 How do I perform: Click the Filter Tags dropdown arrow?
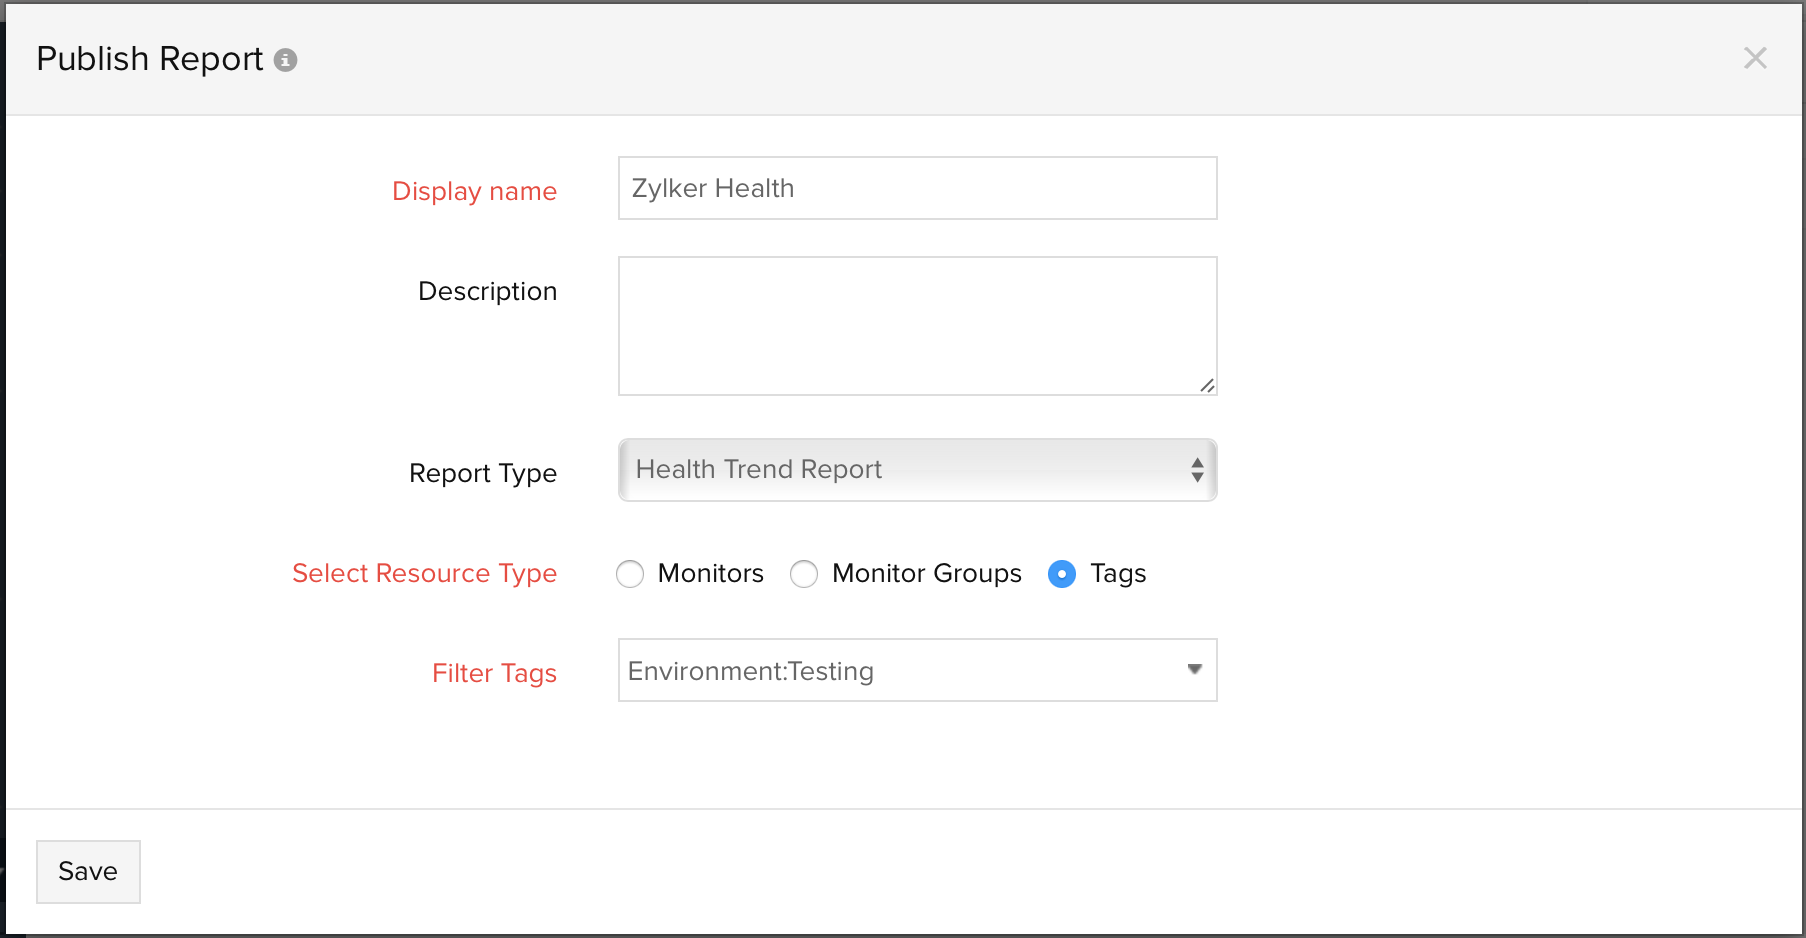(1194, 669)
